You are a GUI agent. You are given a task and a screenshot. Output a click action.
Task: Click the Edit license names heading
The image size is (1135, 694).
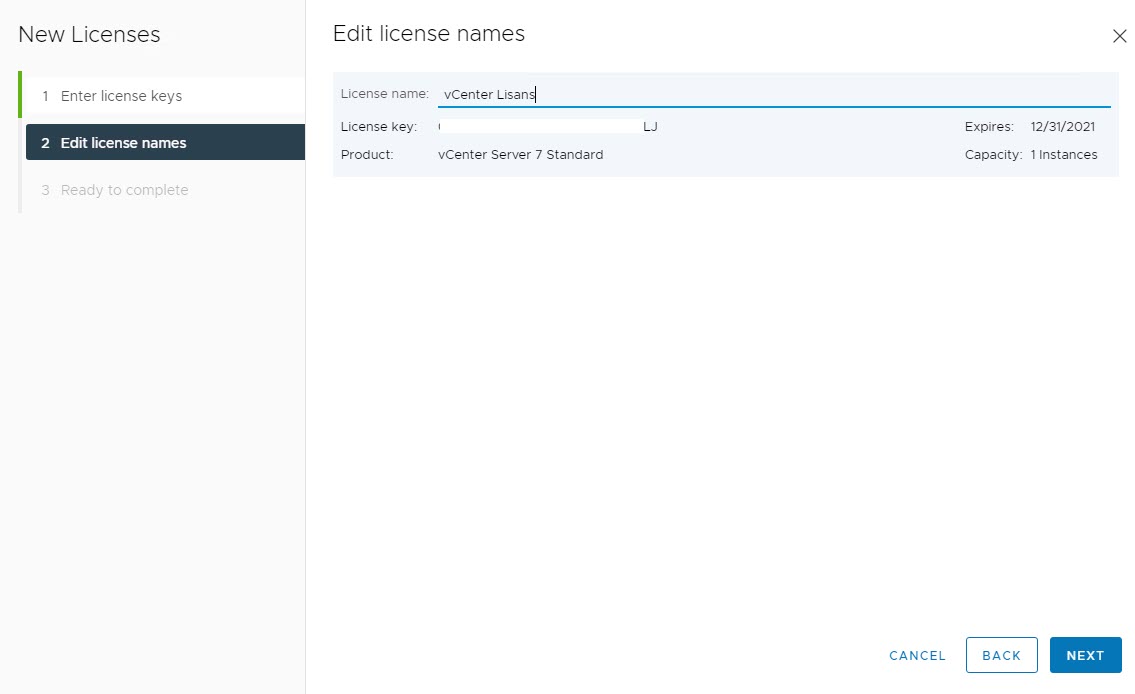click(428, 34)
